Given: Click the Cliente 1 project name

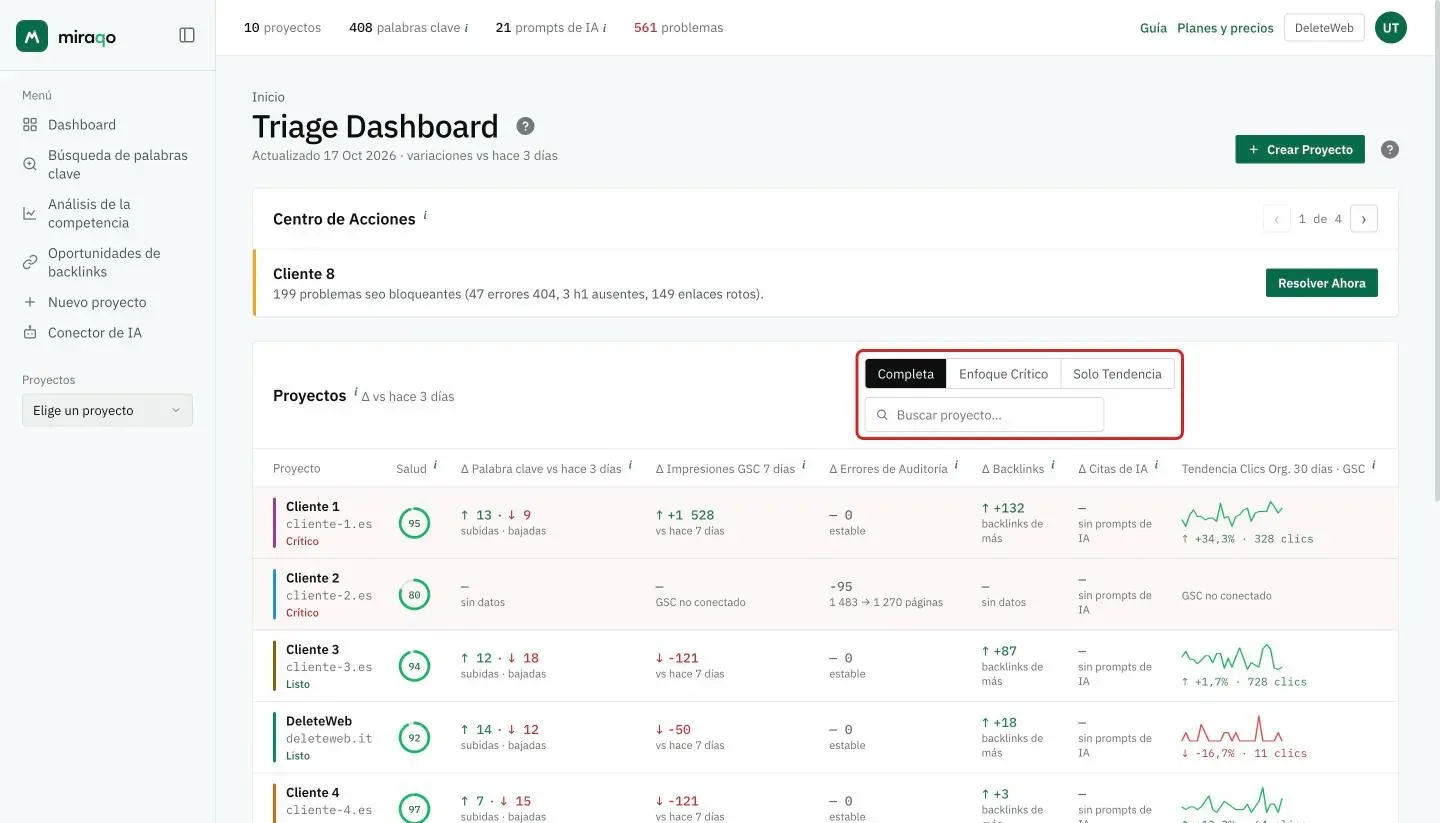Looking at the screenshot, I should pyautogui.click(x=312, y=507).
